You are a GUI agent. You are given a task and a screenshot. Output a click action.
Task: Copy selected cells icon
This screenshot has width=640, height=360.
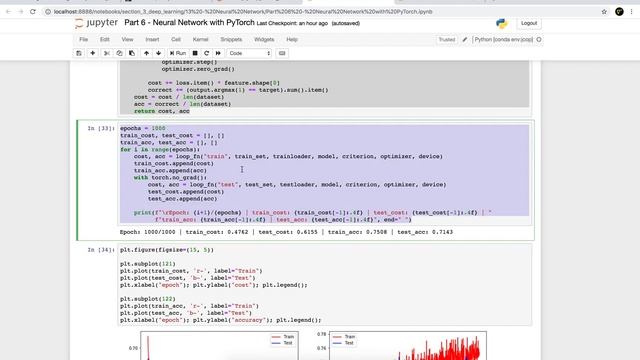pos(119,53)
